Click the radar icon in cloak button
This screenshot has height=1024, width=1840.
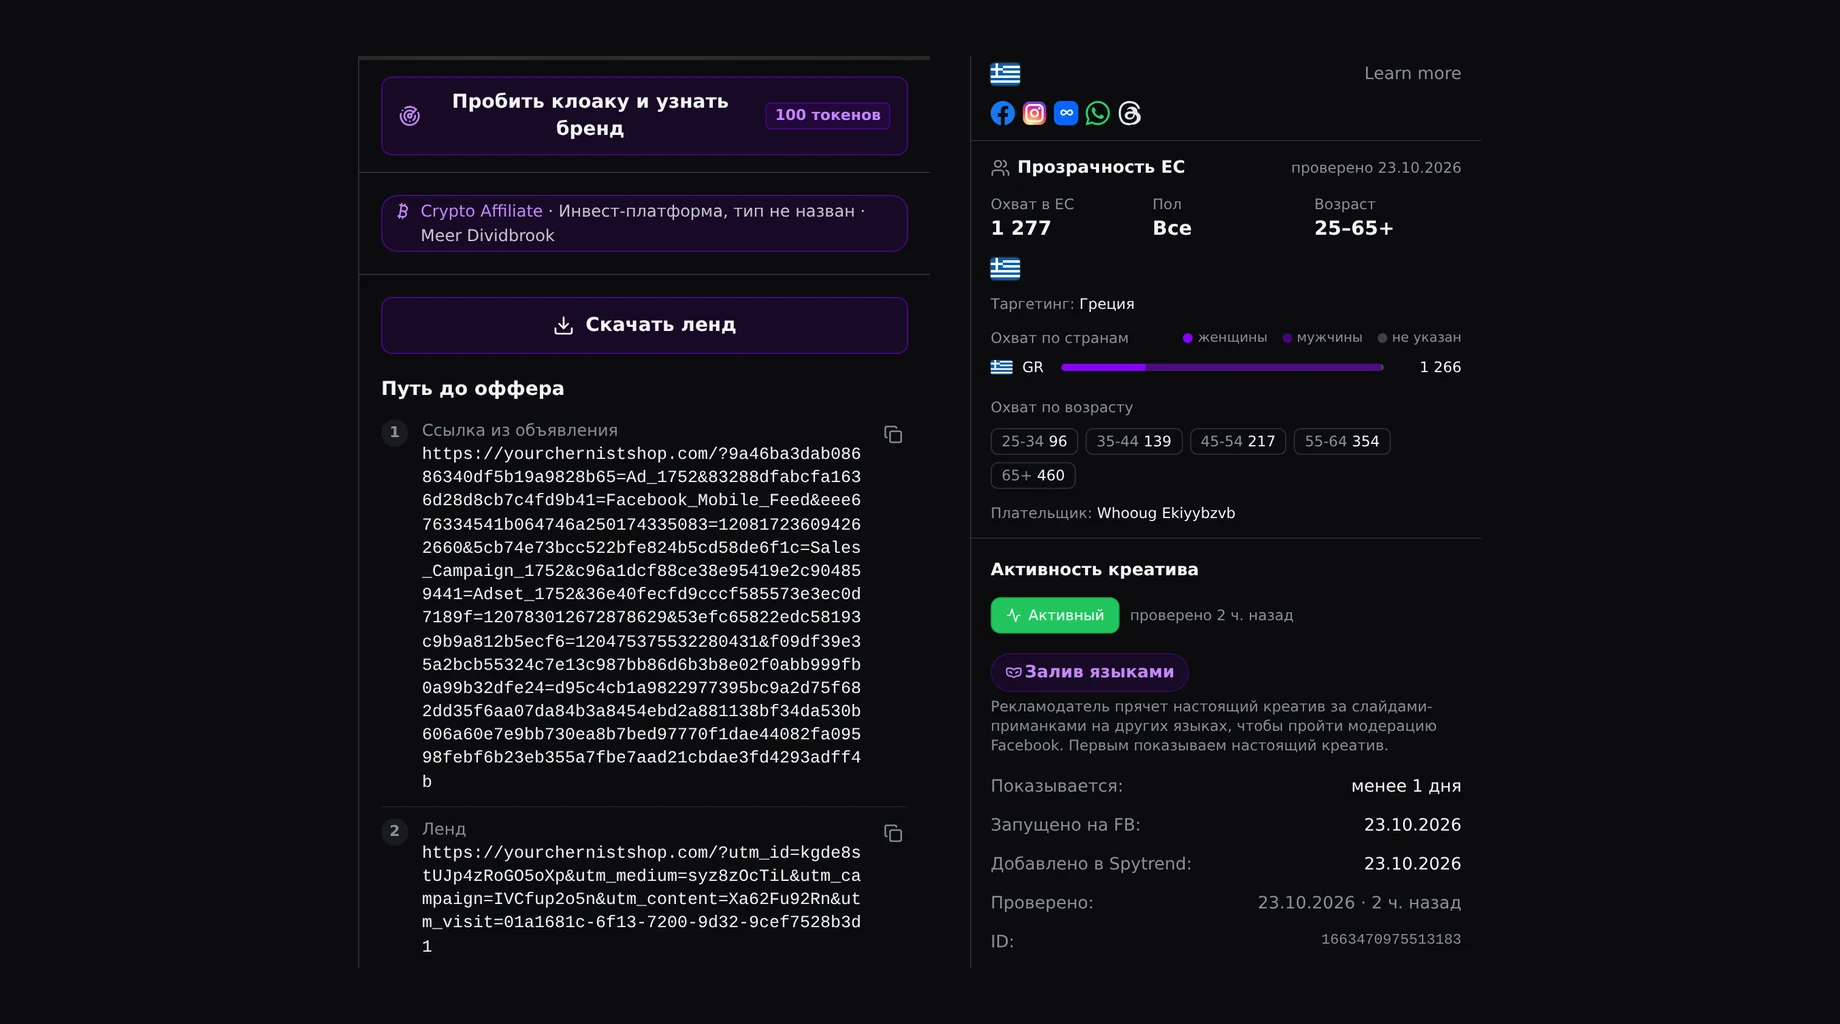[x=410, y=116]
